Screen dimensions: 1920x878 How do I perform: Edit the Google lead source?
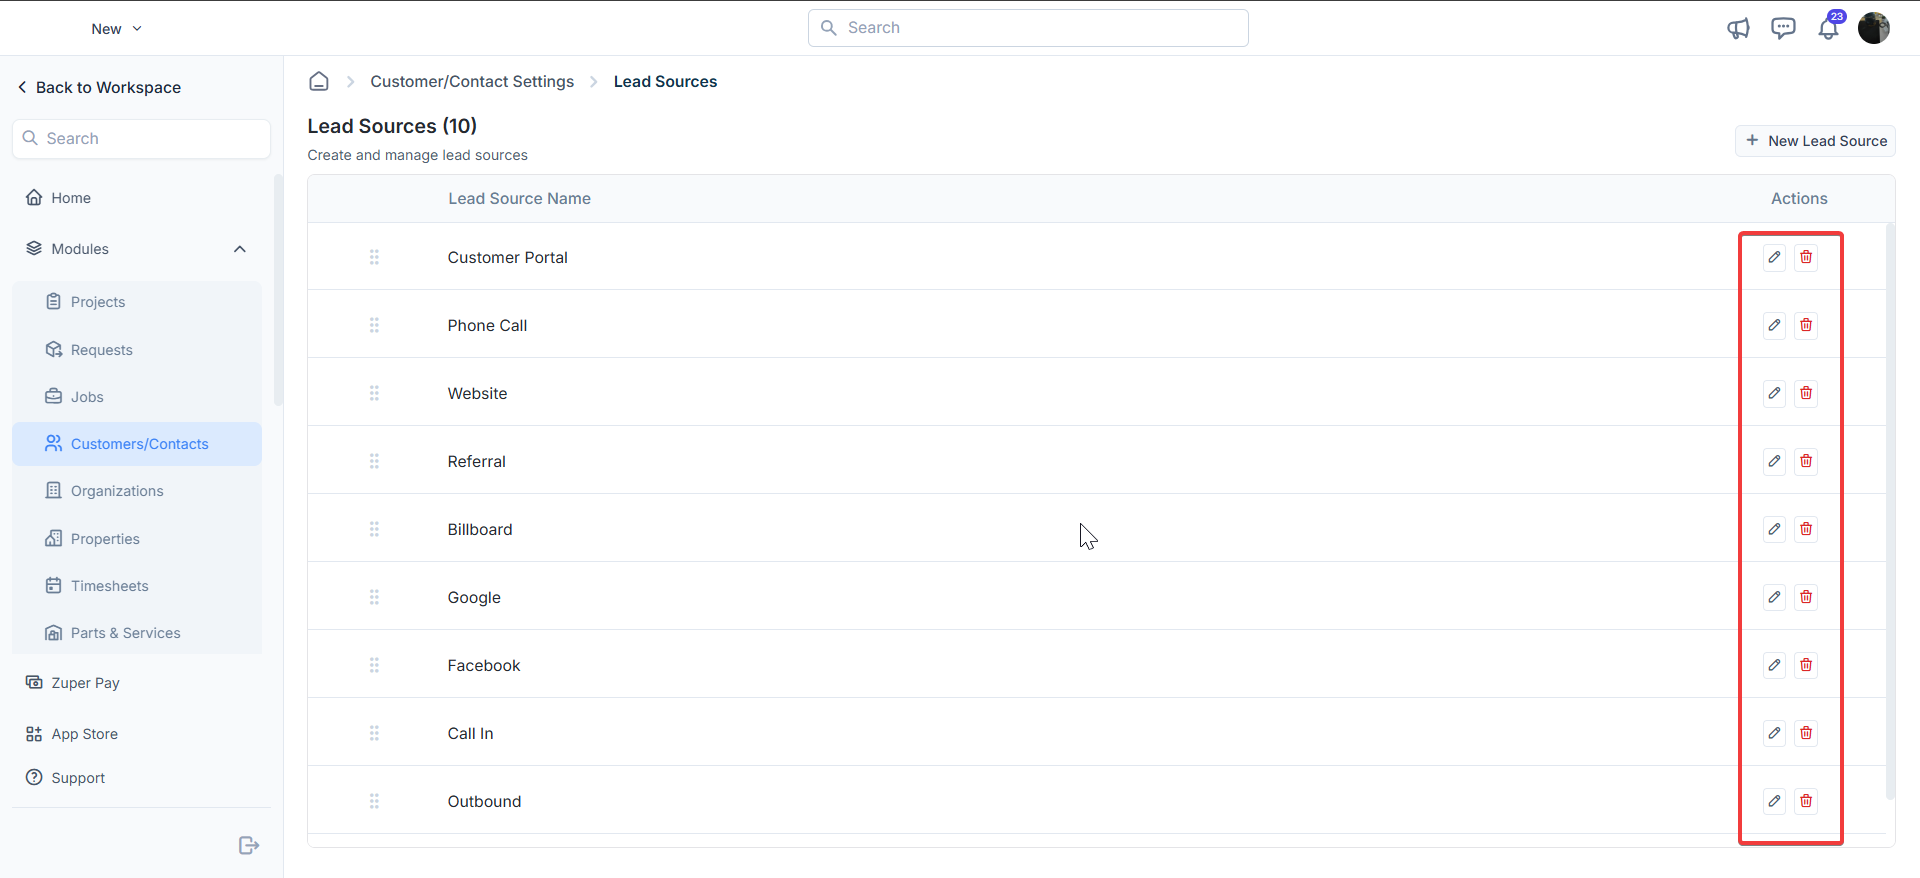(1774, 597)
